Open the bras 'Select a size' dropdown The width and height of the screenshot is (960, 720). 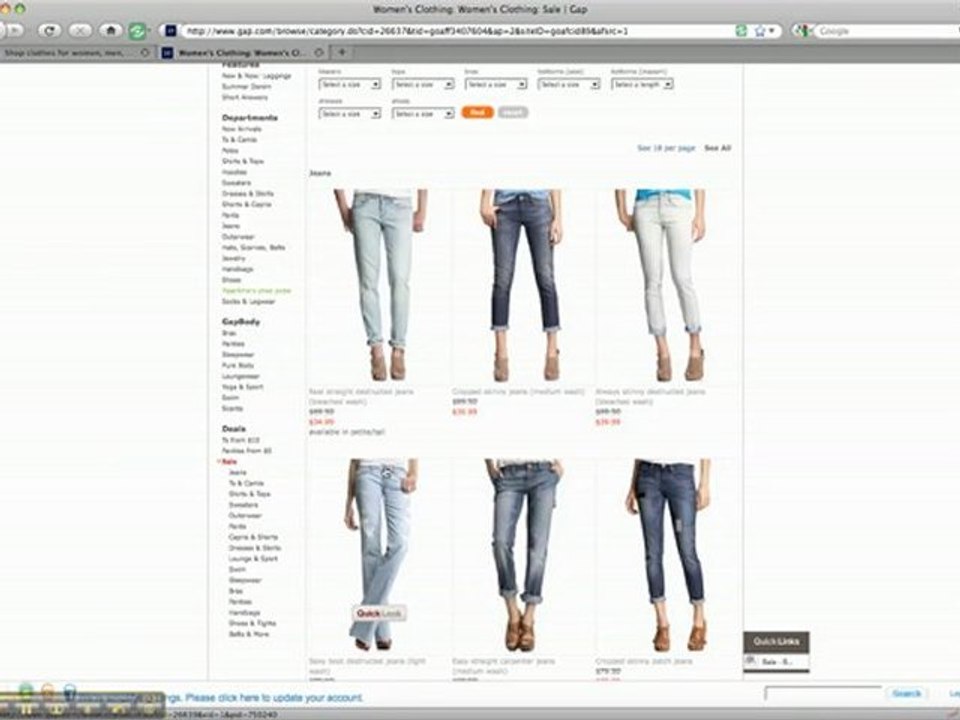click(496, 84)
